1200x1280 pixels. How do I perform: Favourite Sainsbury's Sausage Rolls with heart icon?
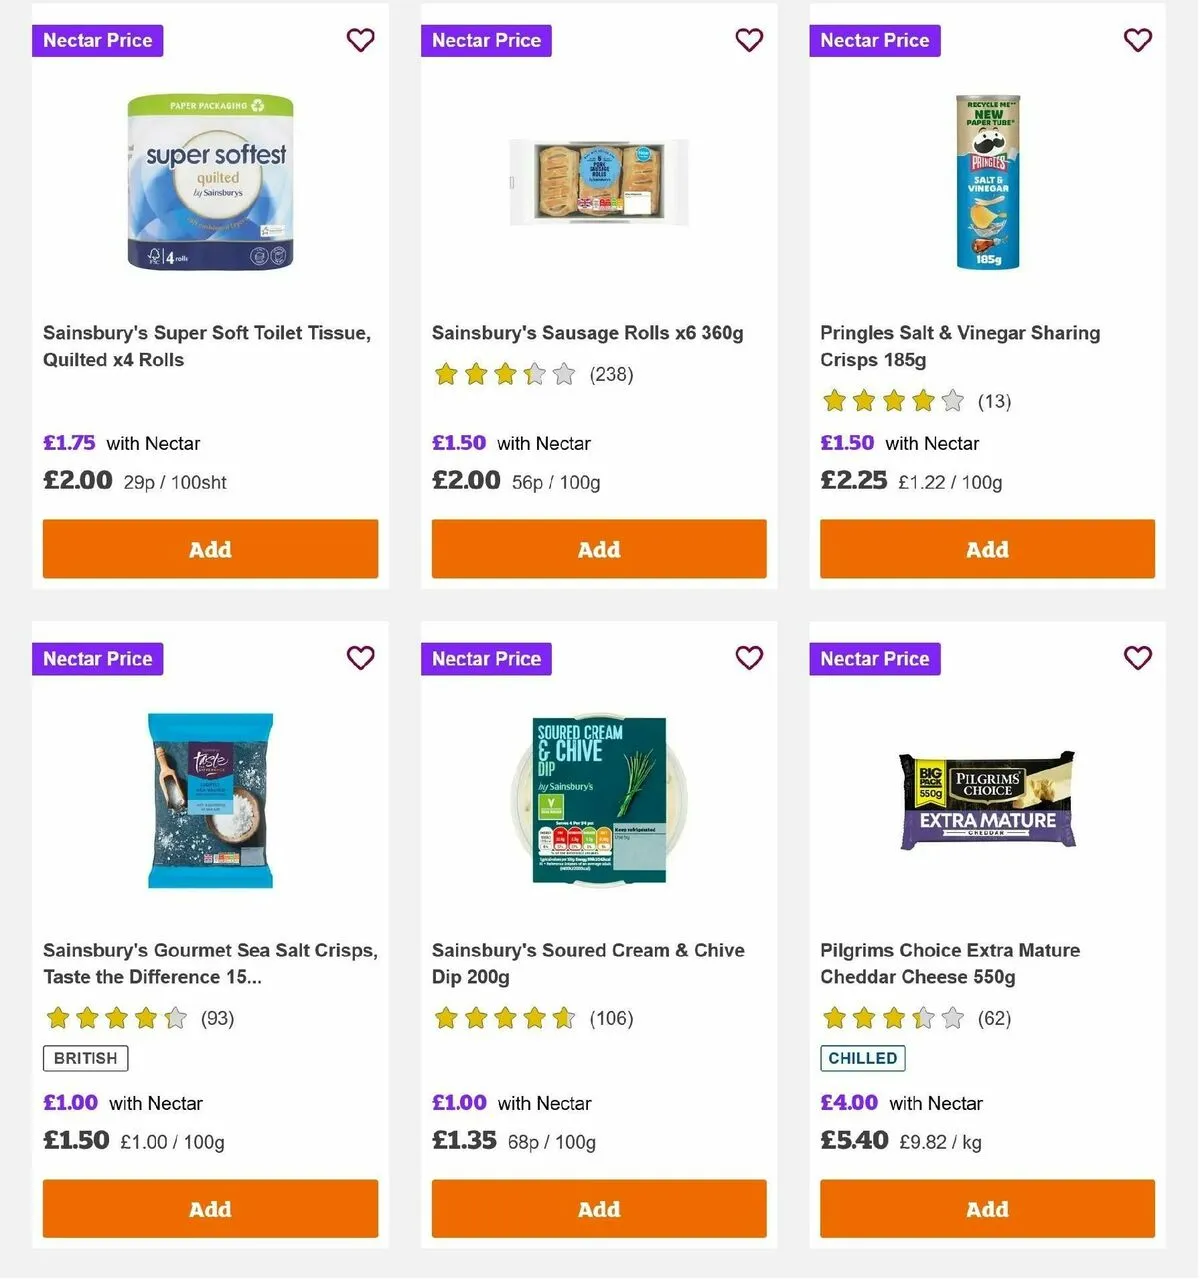tap(749, 40)
